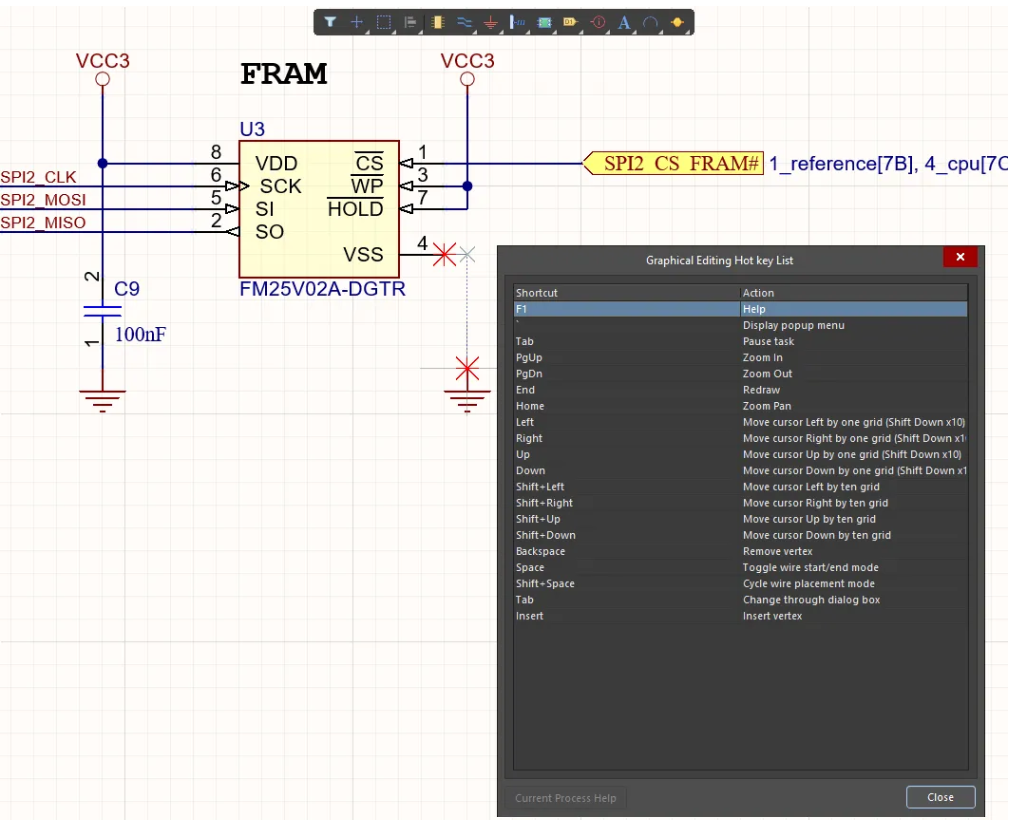Click the red cross at VSS pin 4
The image size is (1009, 820).
444,255
